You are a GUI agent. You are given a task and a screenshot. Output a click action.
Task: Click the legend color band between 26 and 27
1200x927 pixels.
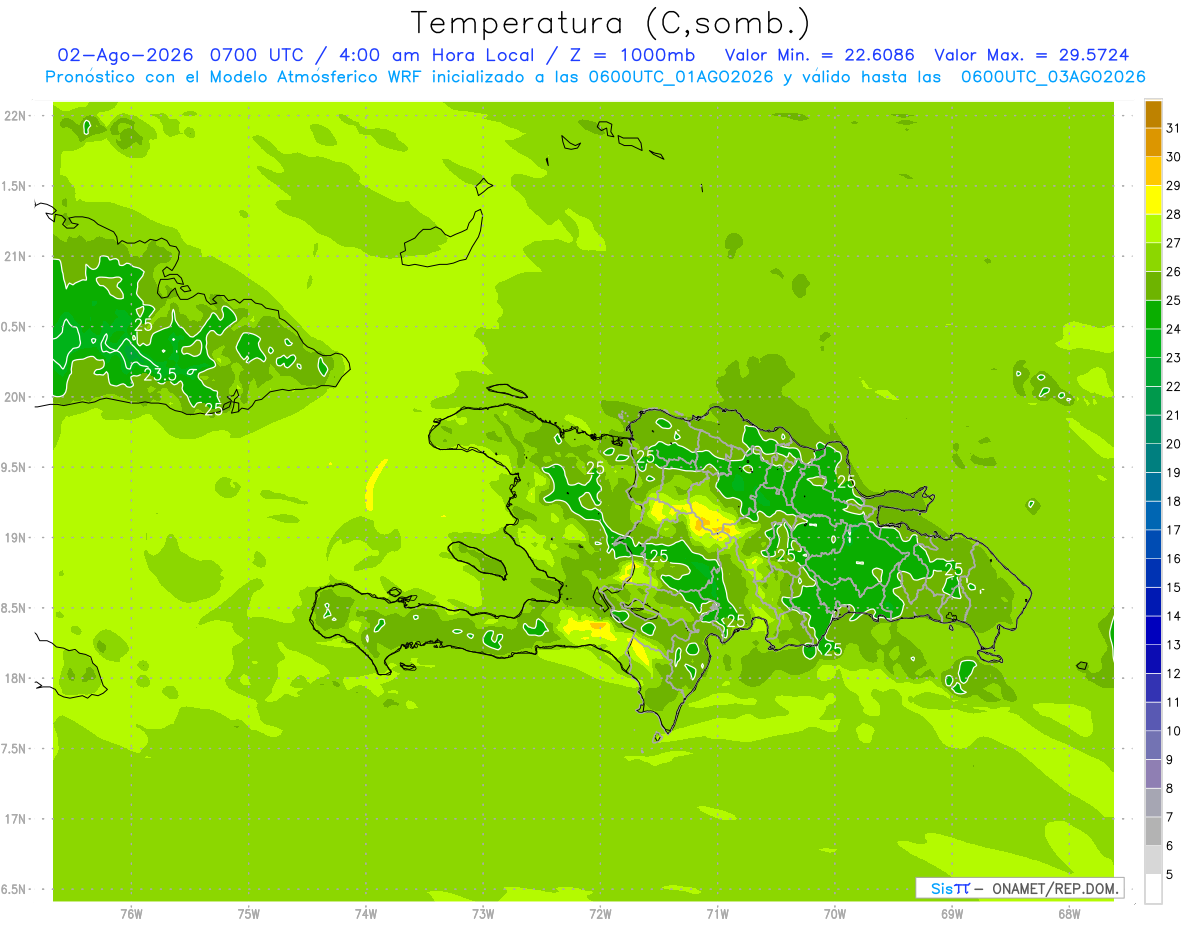click(x=1153, y=257)
